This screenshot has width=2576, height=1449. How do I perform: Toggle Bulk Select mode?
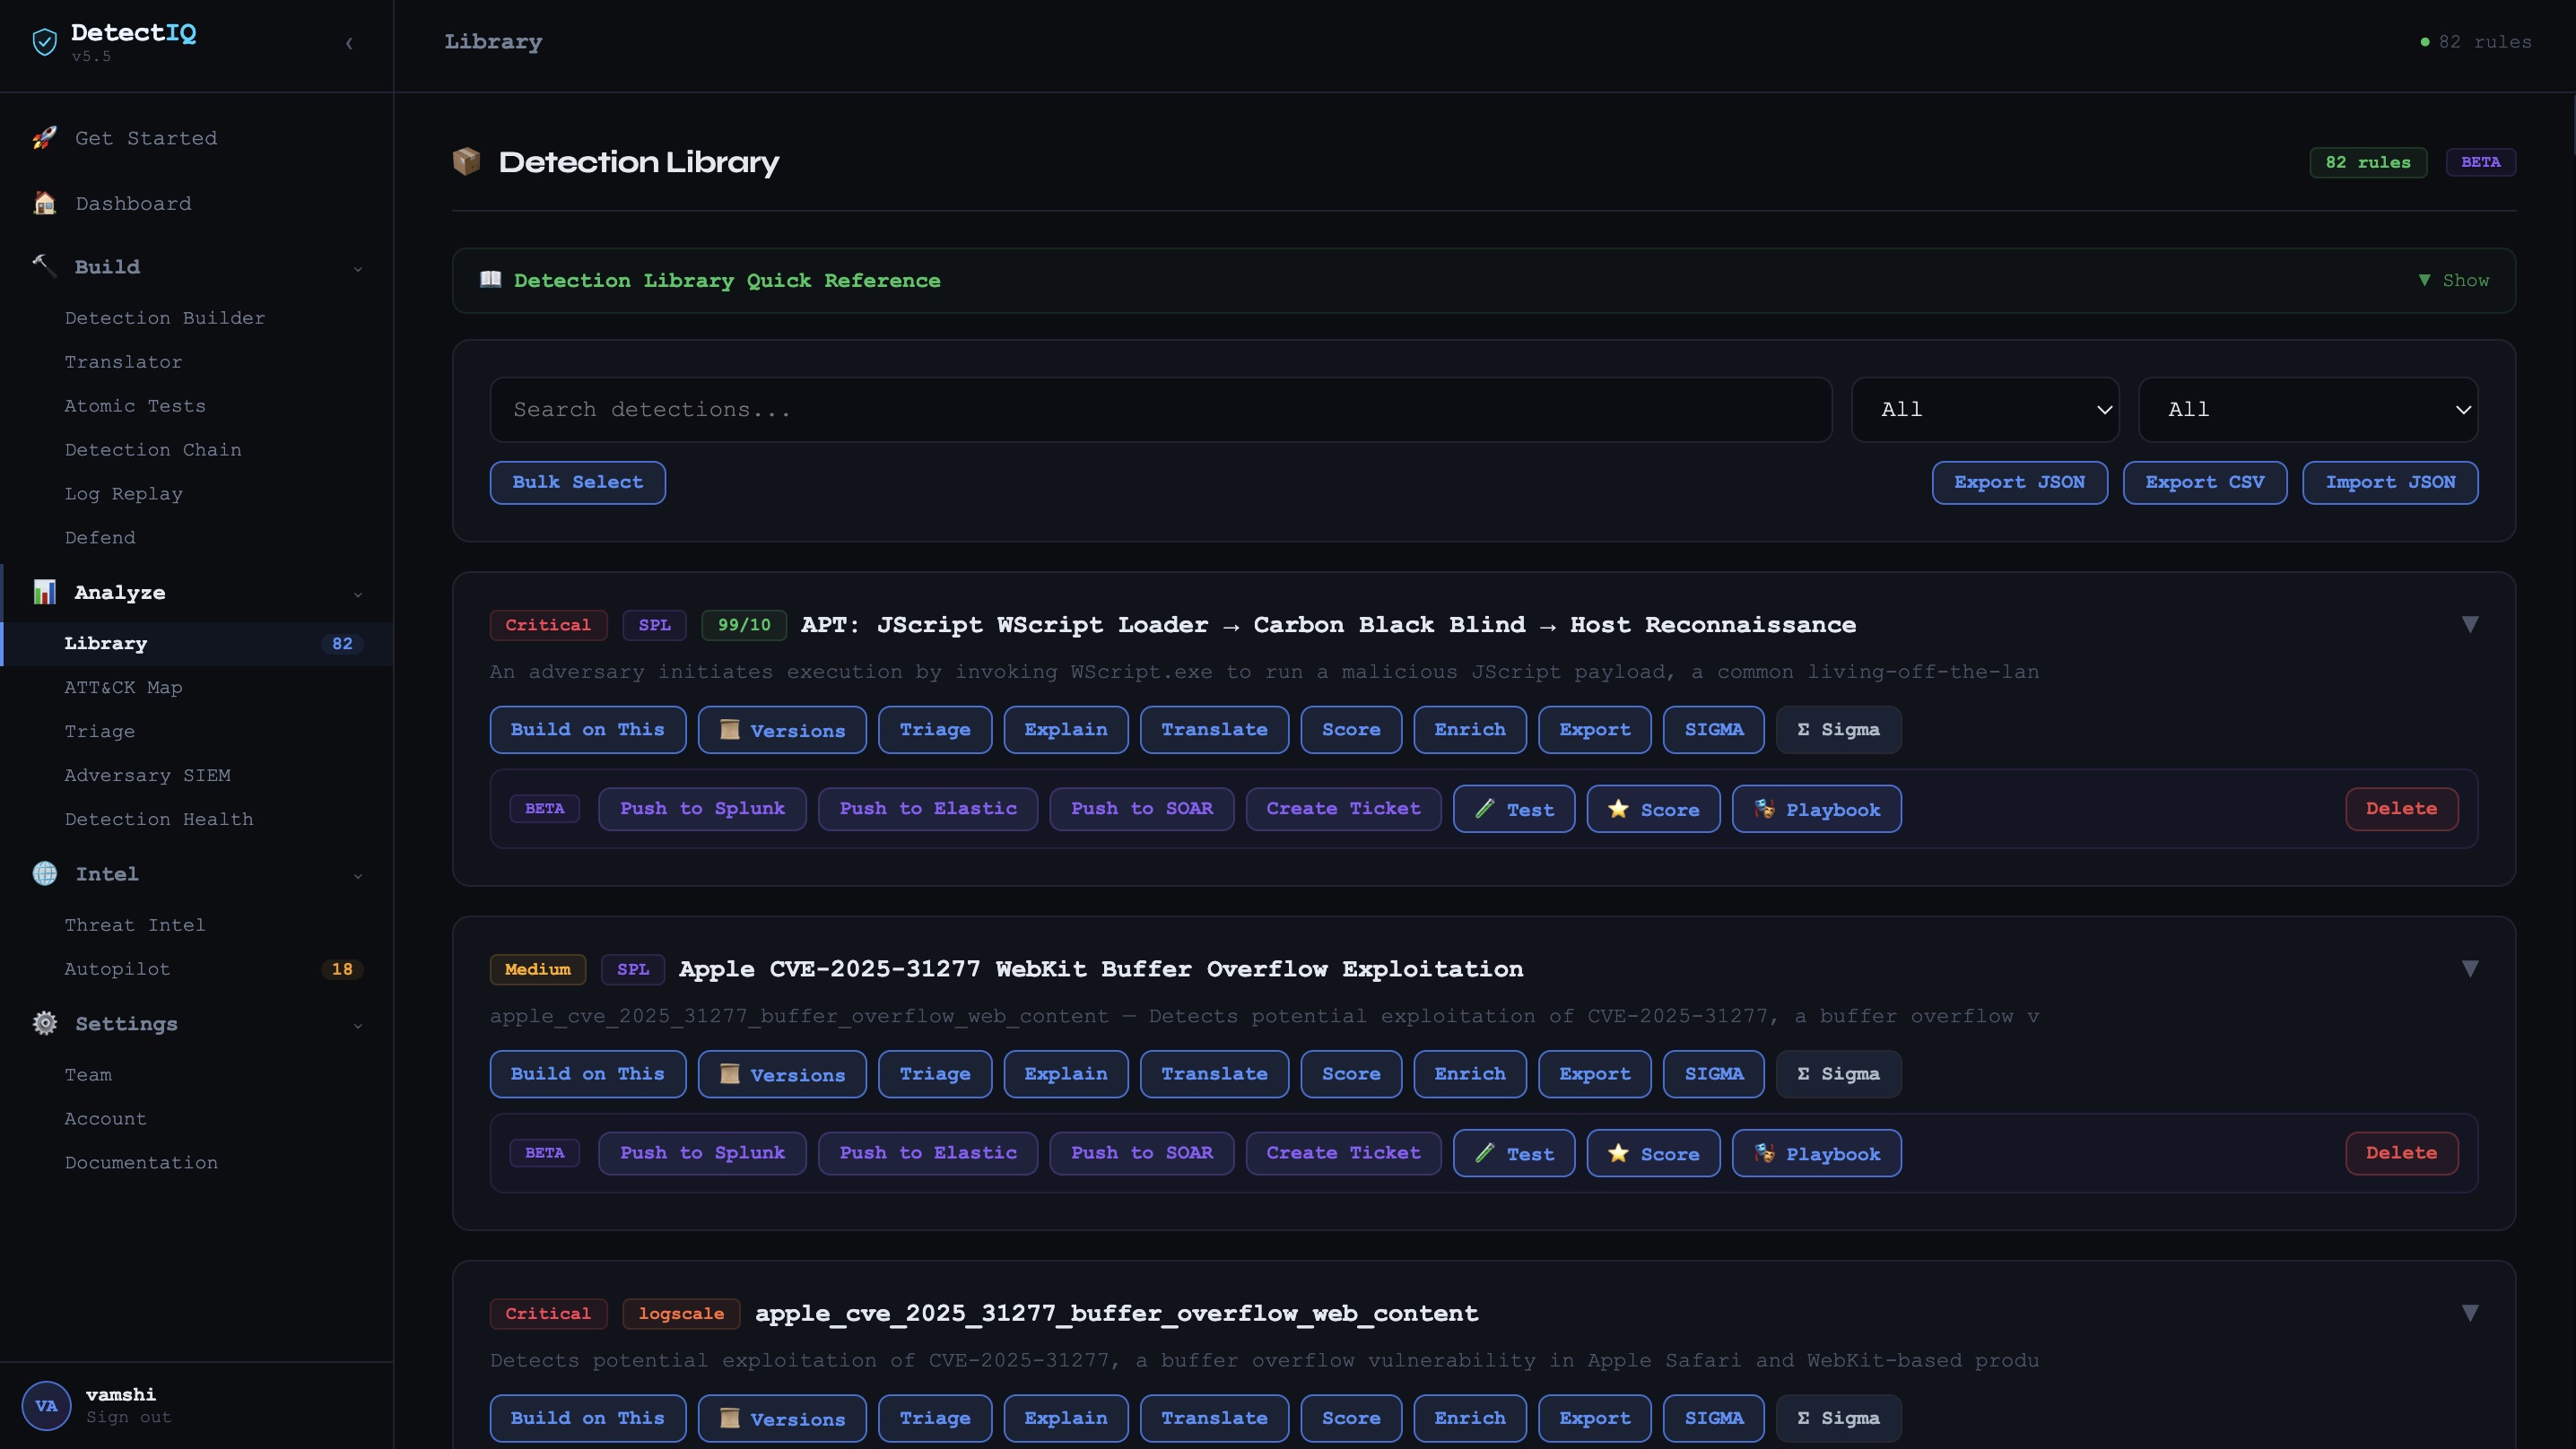pyautogui.click(x=577, y=482)
